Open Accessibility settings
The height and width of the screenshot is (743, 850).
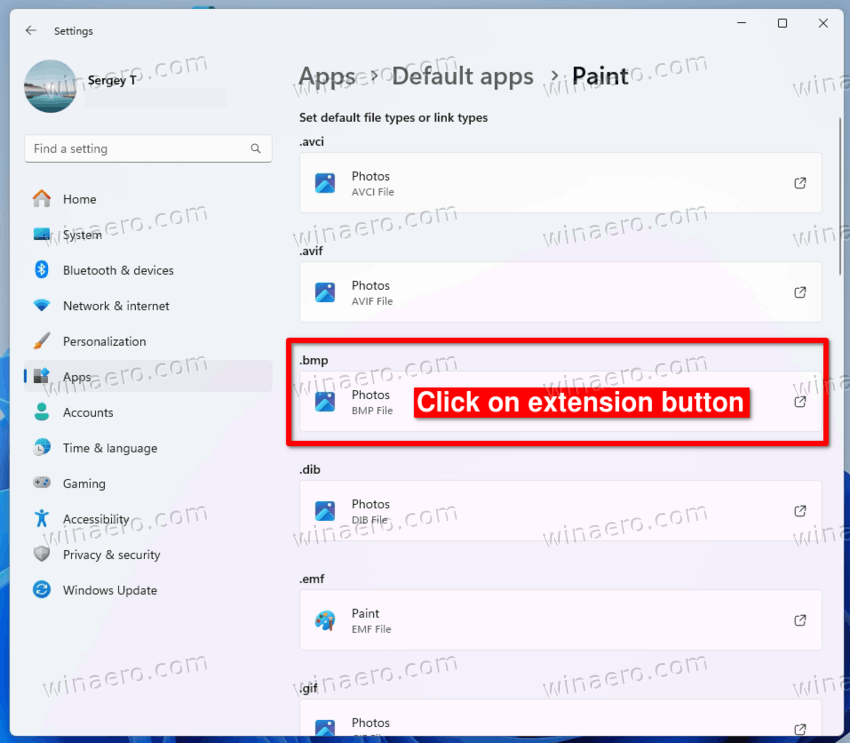(x=148, y=519)
